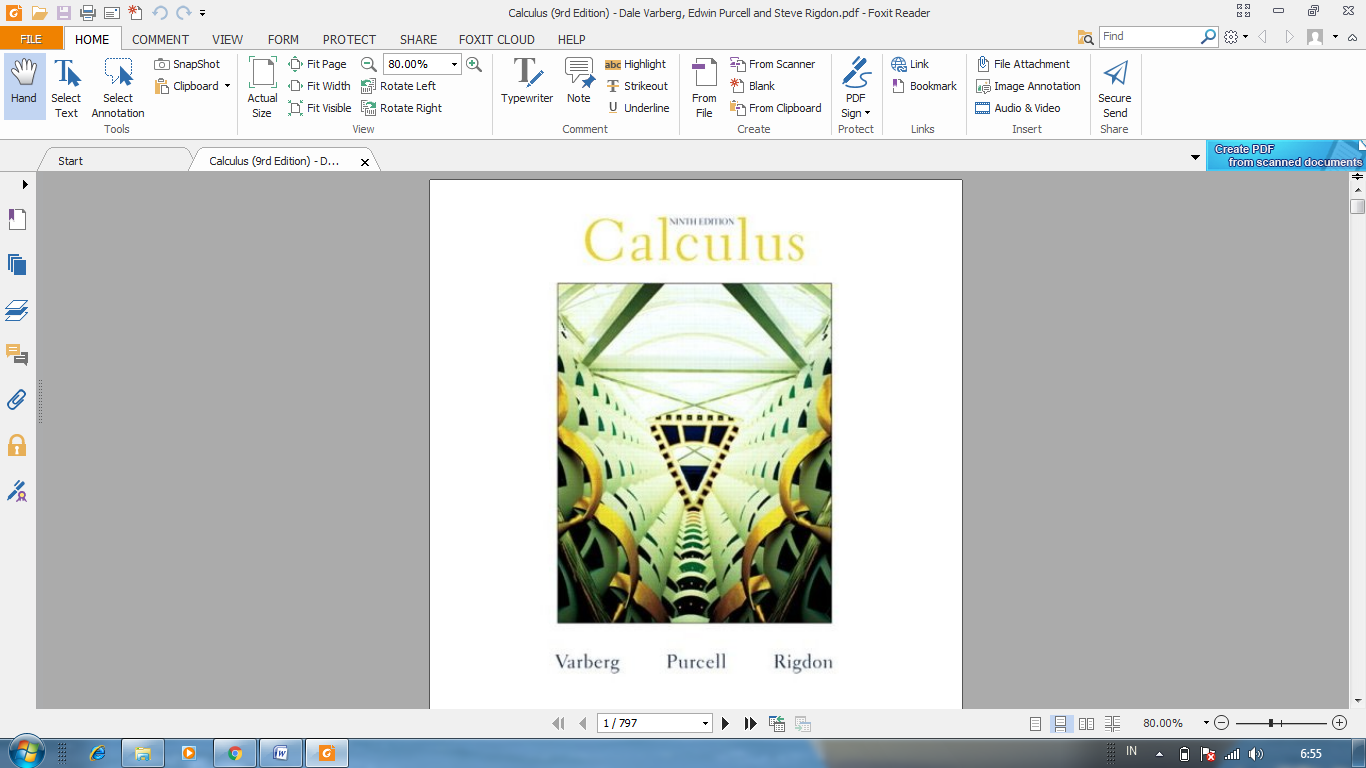Viewport: 1366px width, 768px height.
Task: Add a Note comment
Action: [579, 81]
